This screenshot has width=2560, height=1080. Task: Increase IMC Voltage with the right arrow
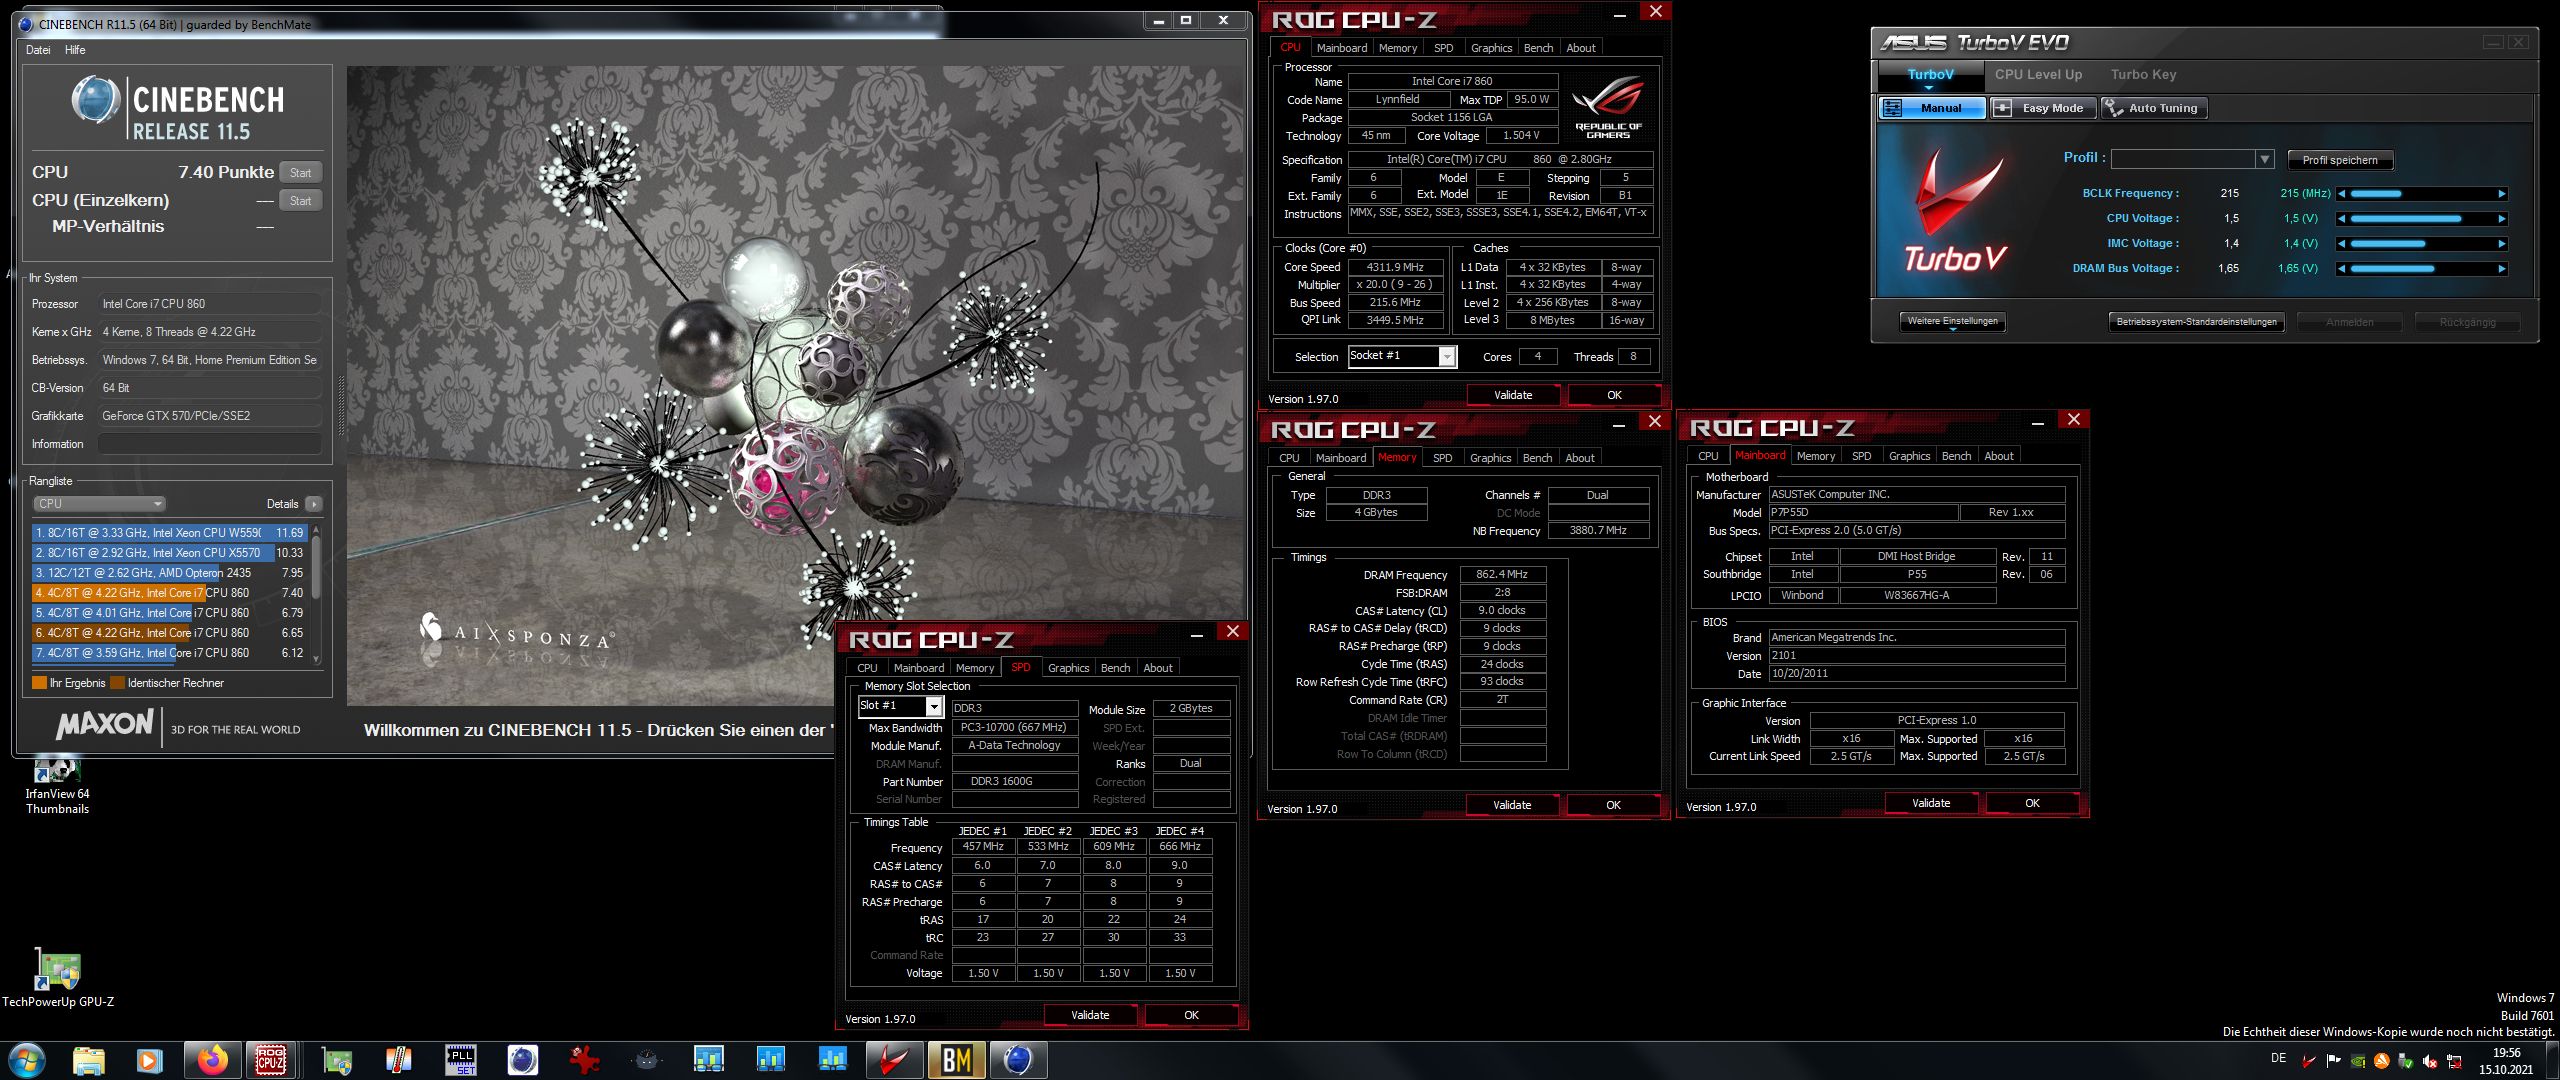pyautogui.click(x=2502, y=244)
